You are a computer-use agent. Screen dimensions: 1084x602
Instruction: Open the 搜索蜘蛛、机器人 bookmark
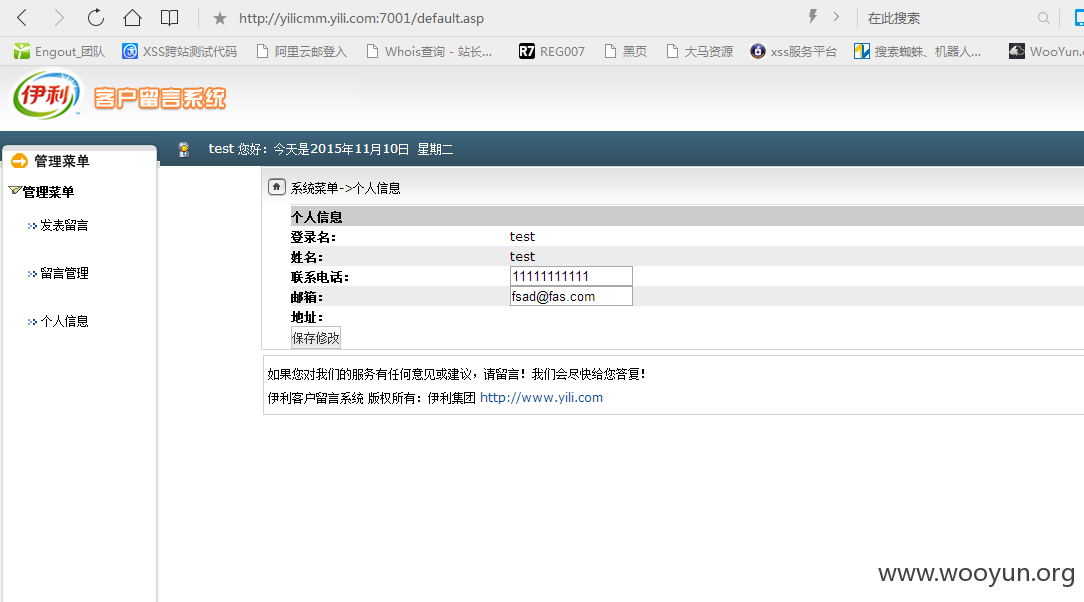coord(917,51)
